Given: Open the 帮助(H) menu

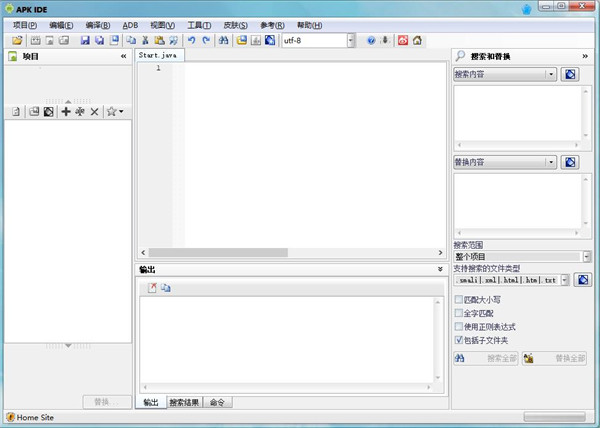Looking at the screenshot, I should tap(309, 25).
